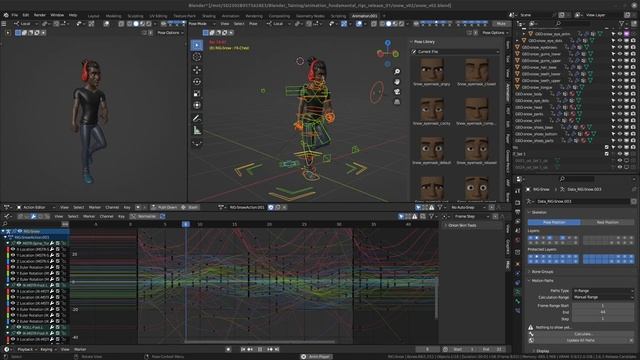This screenshot has height=360, width=640.
Task: Open Pose Options dropdown in center viewport
Action: (494, 33)
